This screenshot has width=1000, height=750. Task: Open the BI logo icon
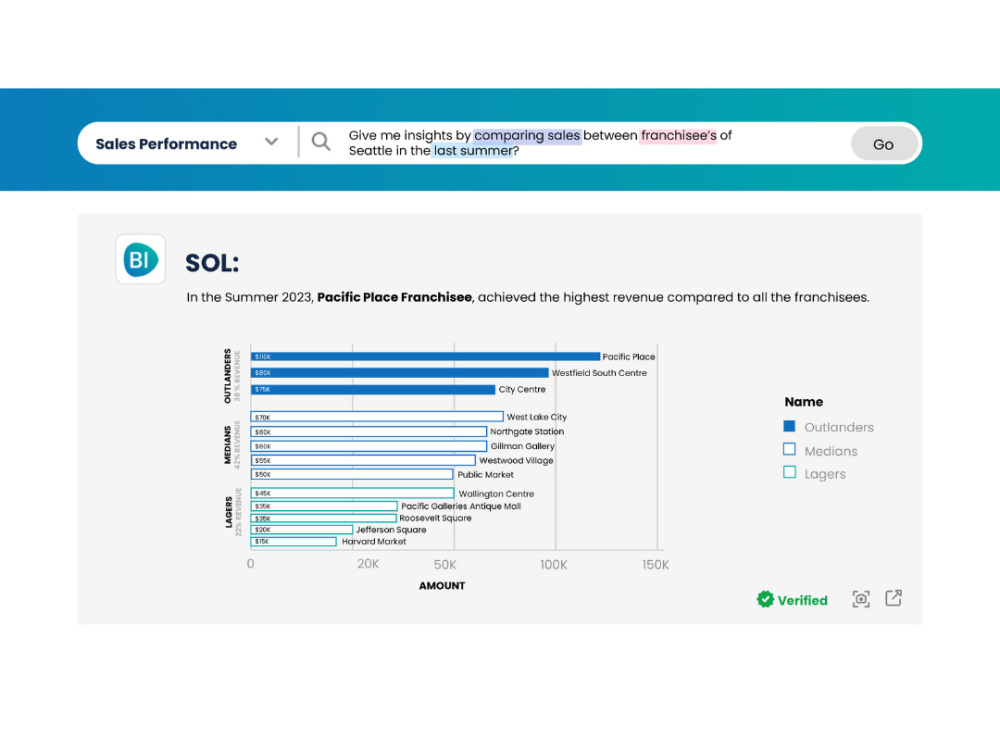140,259
